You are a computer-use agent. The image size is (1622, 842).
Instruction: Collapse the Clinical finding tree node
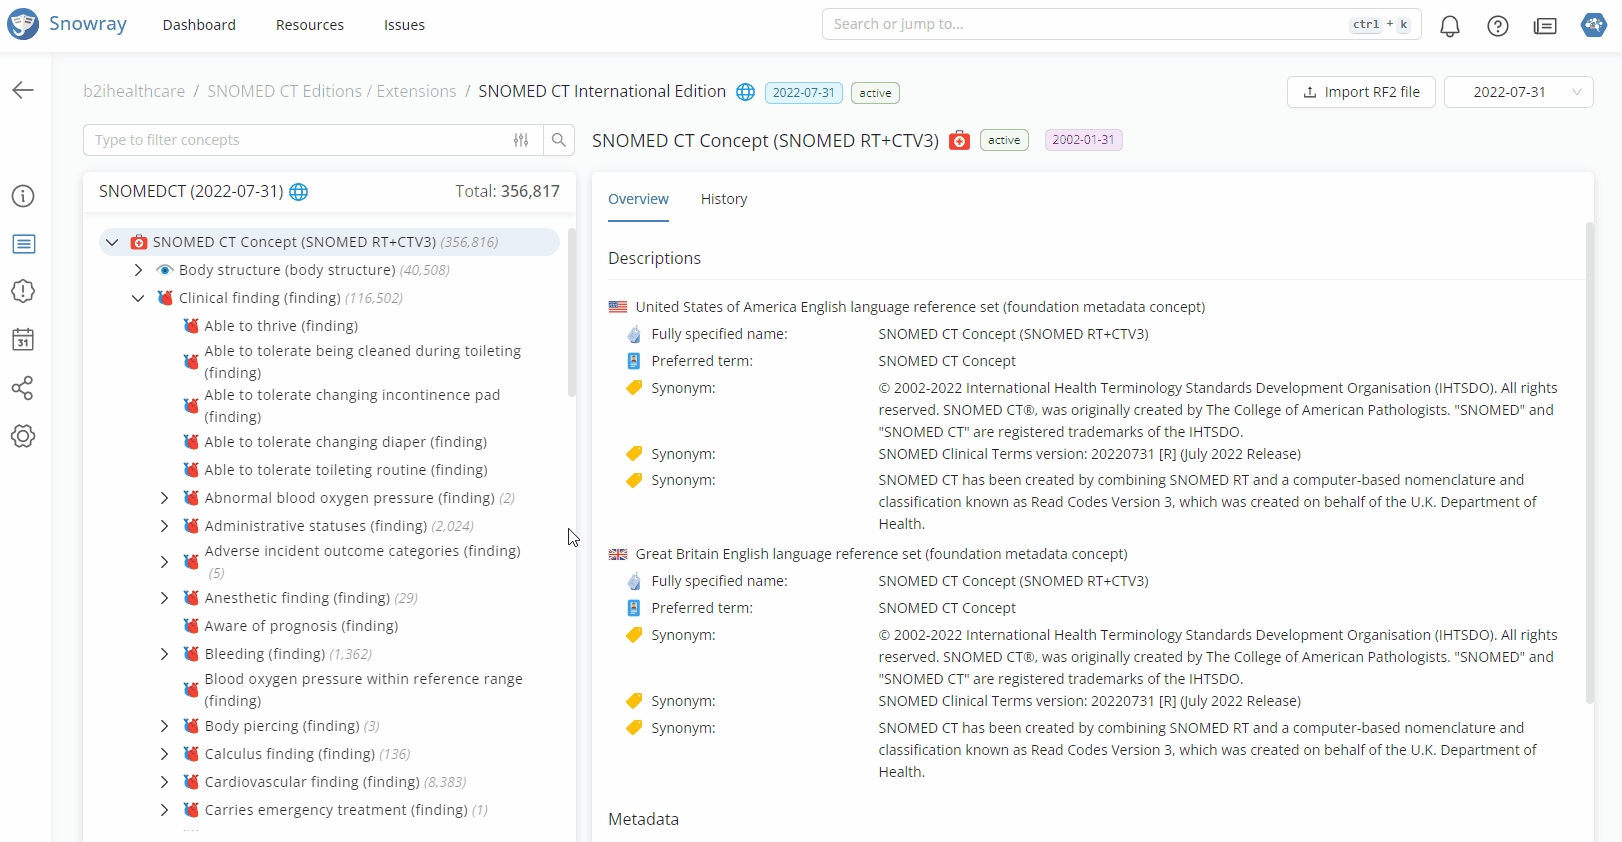(138, 298)
